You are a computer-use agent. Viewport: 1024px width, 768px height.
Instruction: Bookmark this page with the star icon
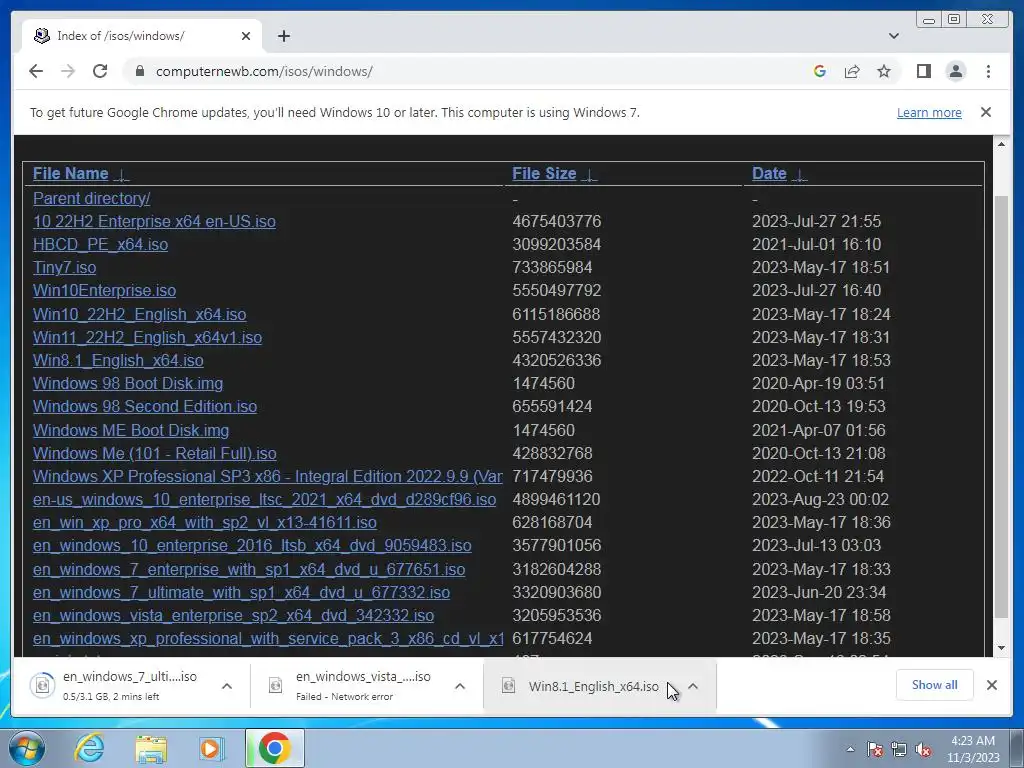click(884, 71)
